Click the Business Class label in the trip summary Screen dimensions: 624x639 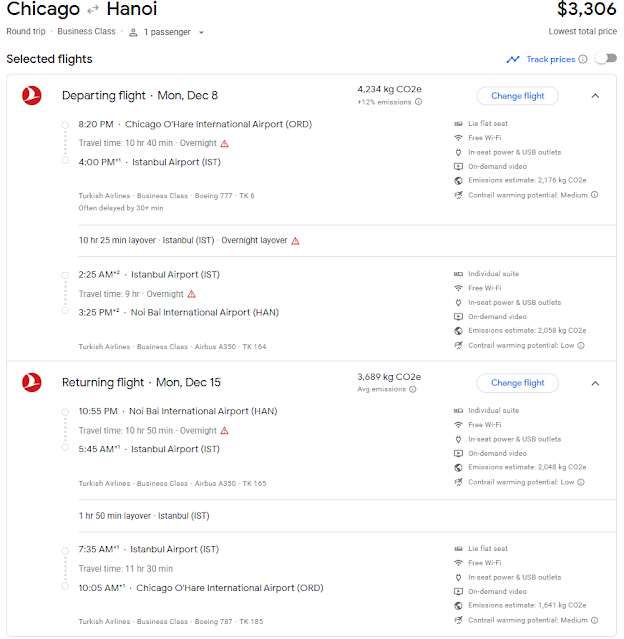tap(86, 31)
